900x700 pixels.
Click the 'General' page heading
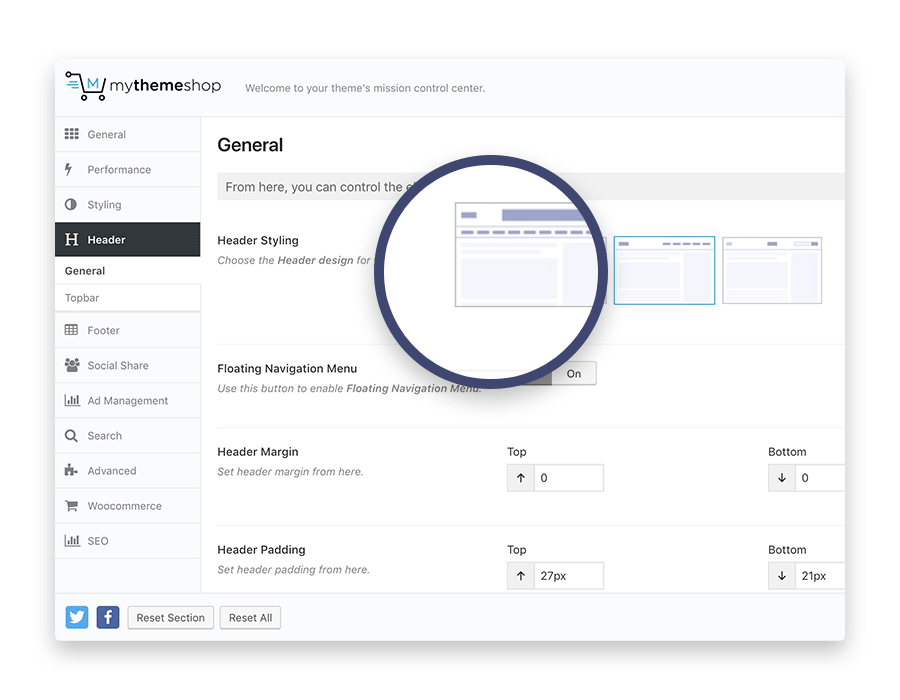250,145
